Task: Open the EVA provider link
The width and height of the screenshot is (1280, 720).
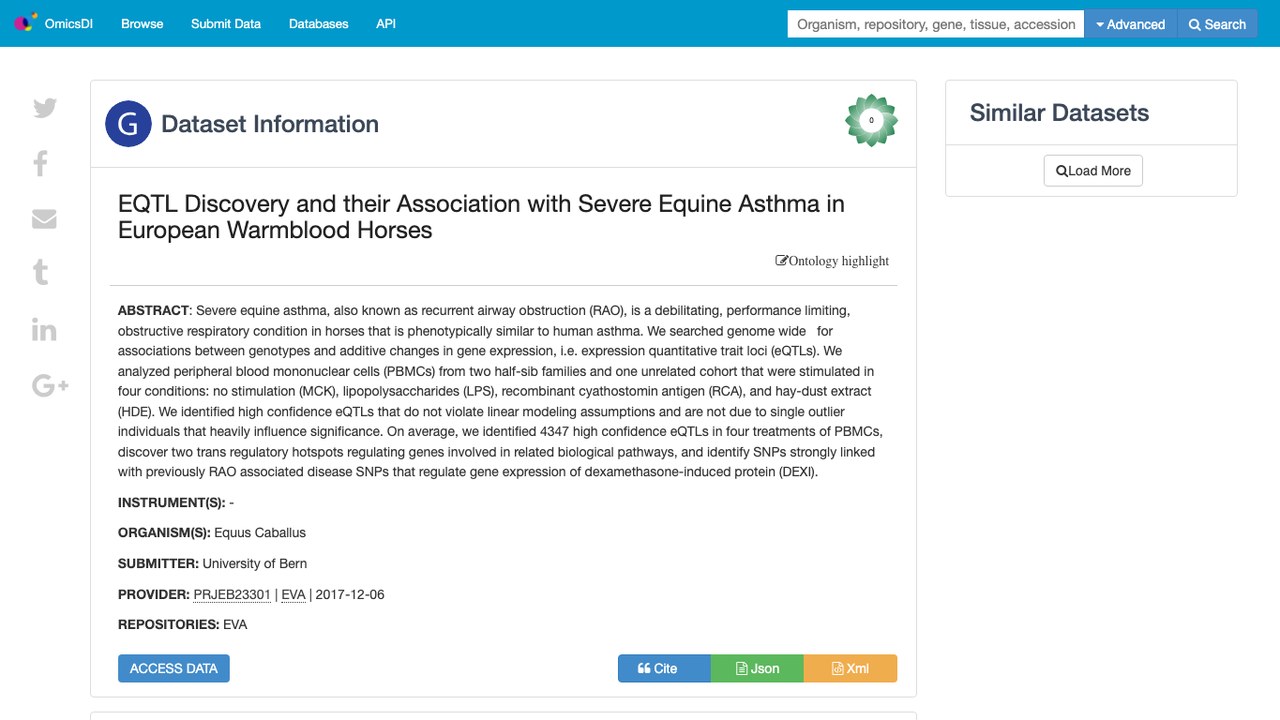Action: point(293,594)
